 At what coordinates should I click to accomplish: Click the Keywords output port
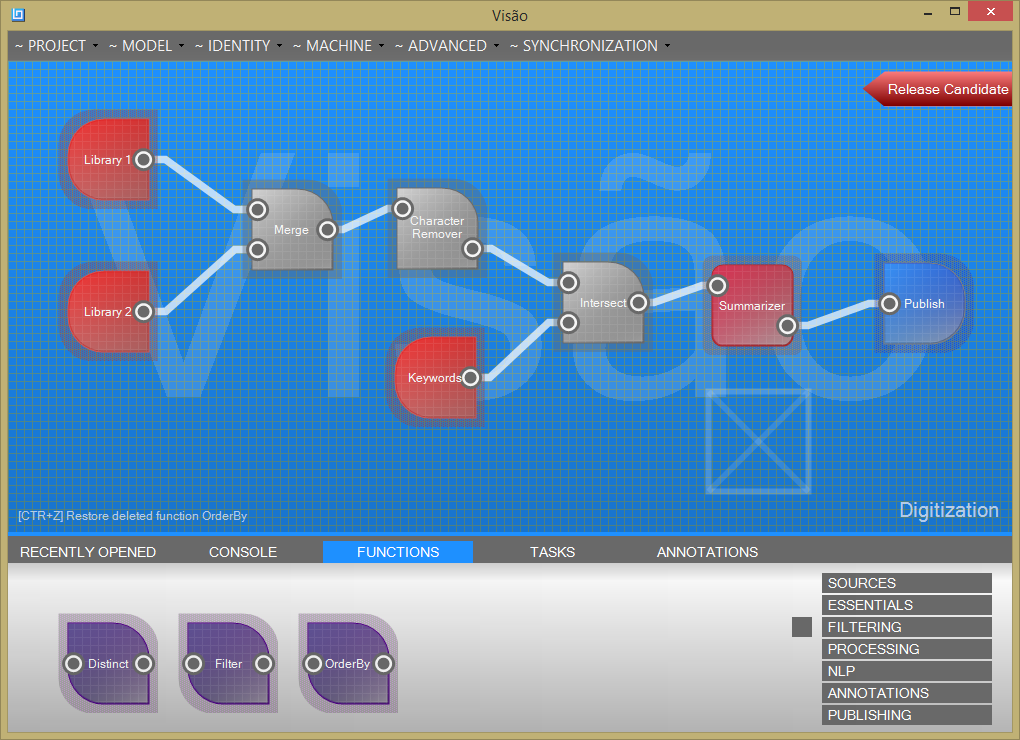click(x=470, y=377)
